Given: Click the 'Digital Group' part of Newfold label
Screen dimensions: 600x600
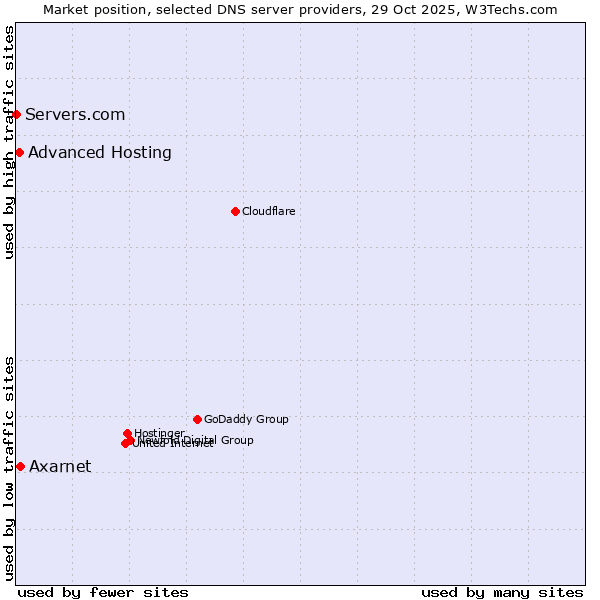Looking at the screenshot, I should 222,440.
